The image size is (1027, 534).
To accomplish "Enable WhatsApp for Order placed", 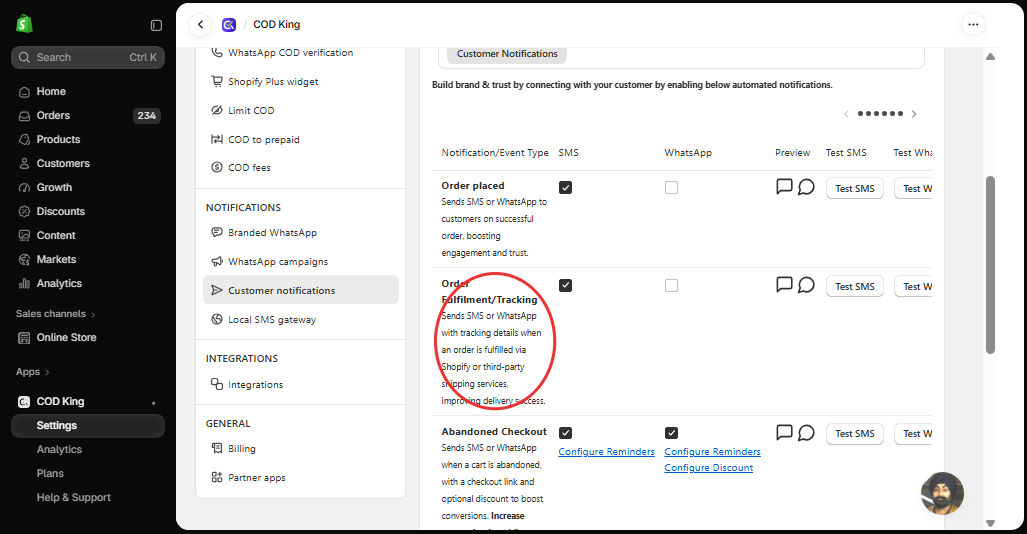I will point(671,187).
